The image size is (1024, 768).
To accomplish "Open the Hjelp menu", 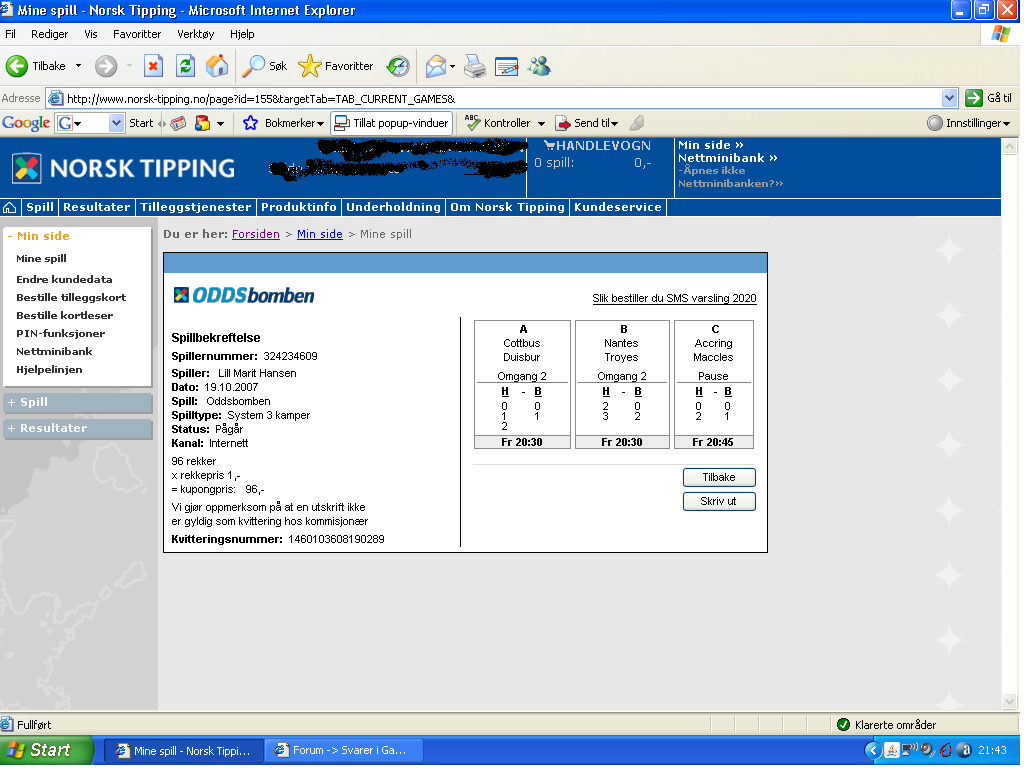I will click(242, 34).
